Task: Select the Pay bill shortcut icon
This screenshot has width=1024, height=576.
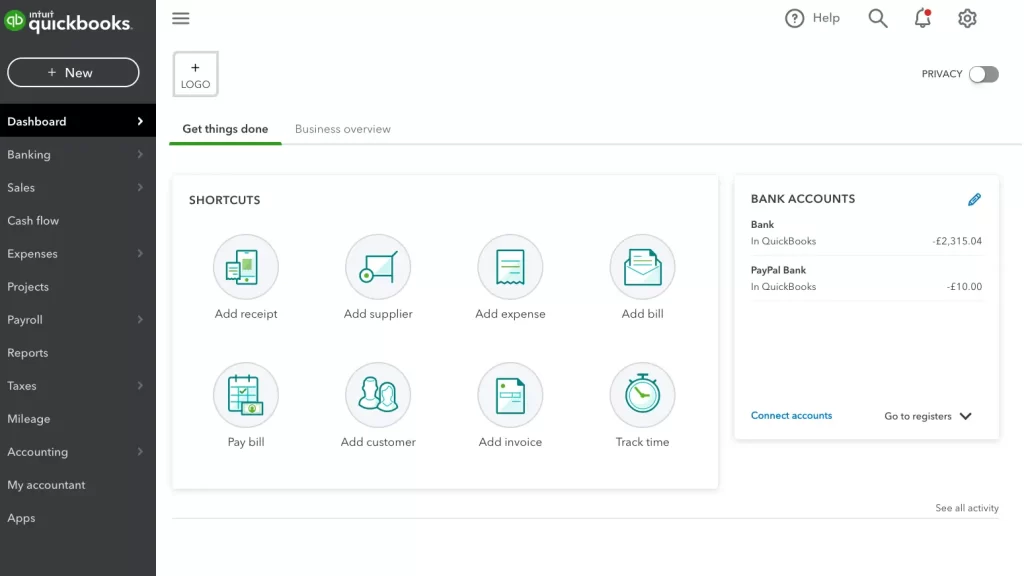Action: pyautogui.click(x=246, y=393)
